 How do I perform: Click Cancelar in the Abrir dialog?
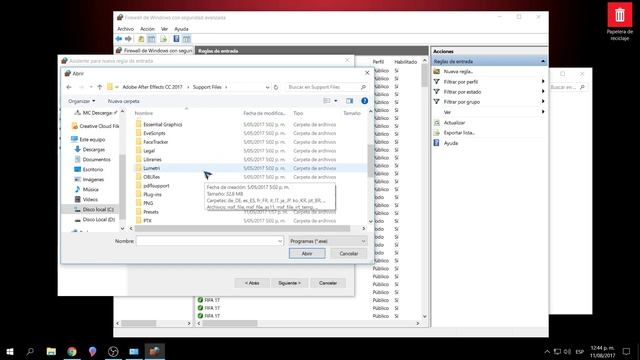349,253
